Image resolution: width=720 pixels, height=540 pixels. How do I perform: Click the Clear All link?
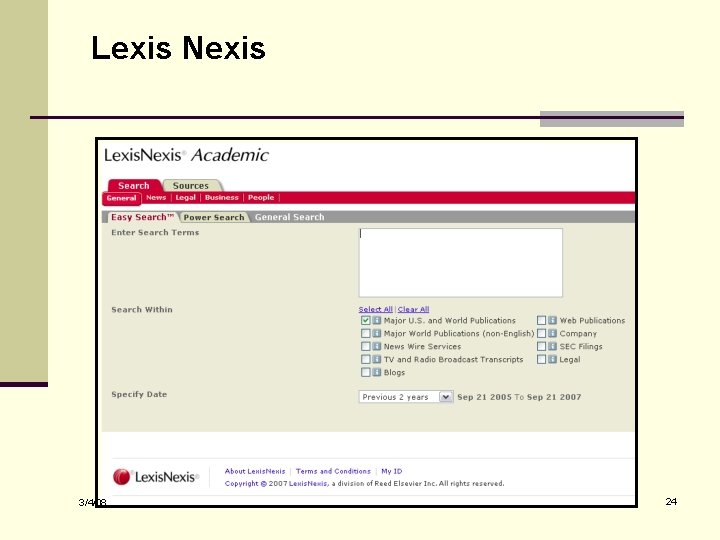[x=413, y=309]
